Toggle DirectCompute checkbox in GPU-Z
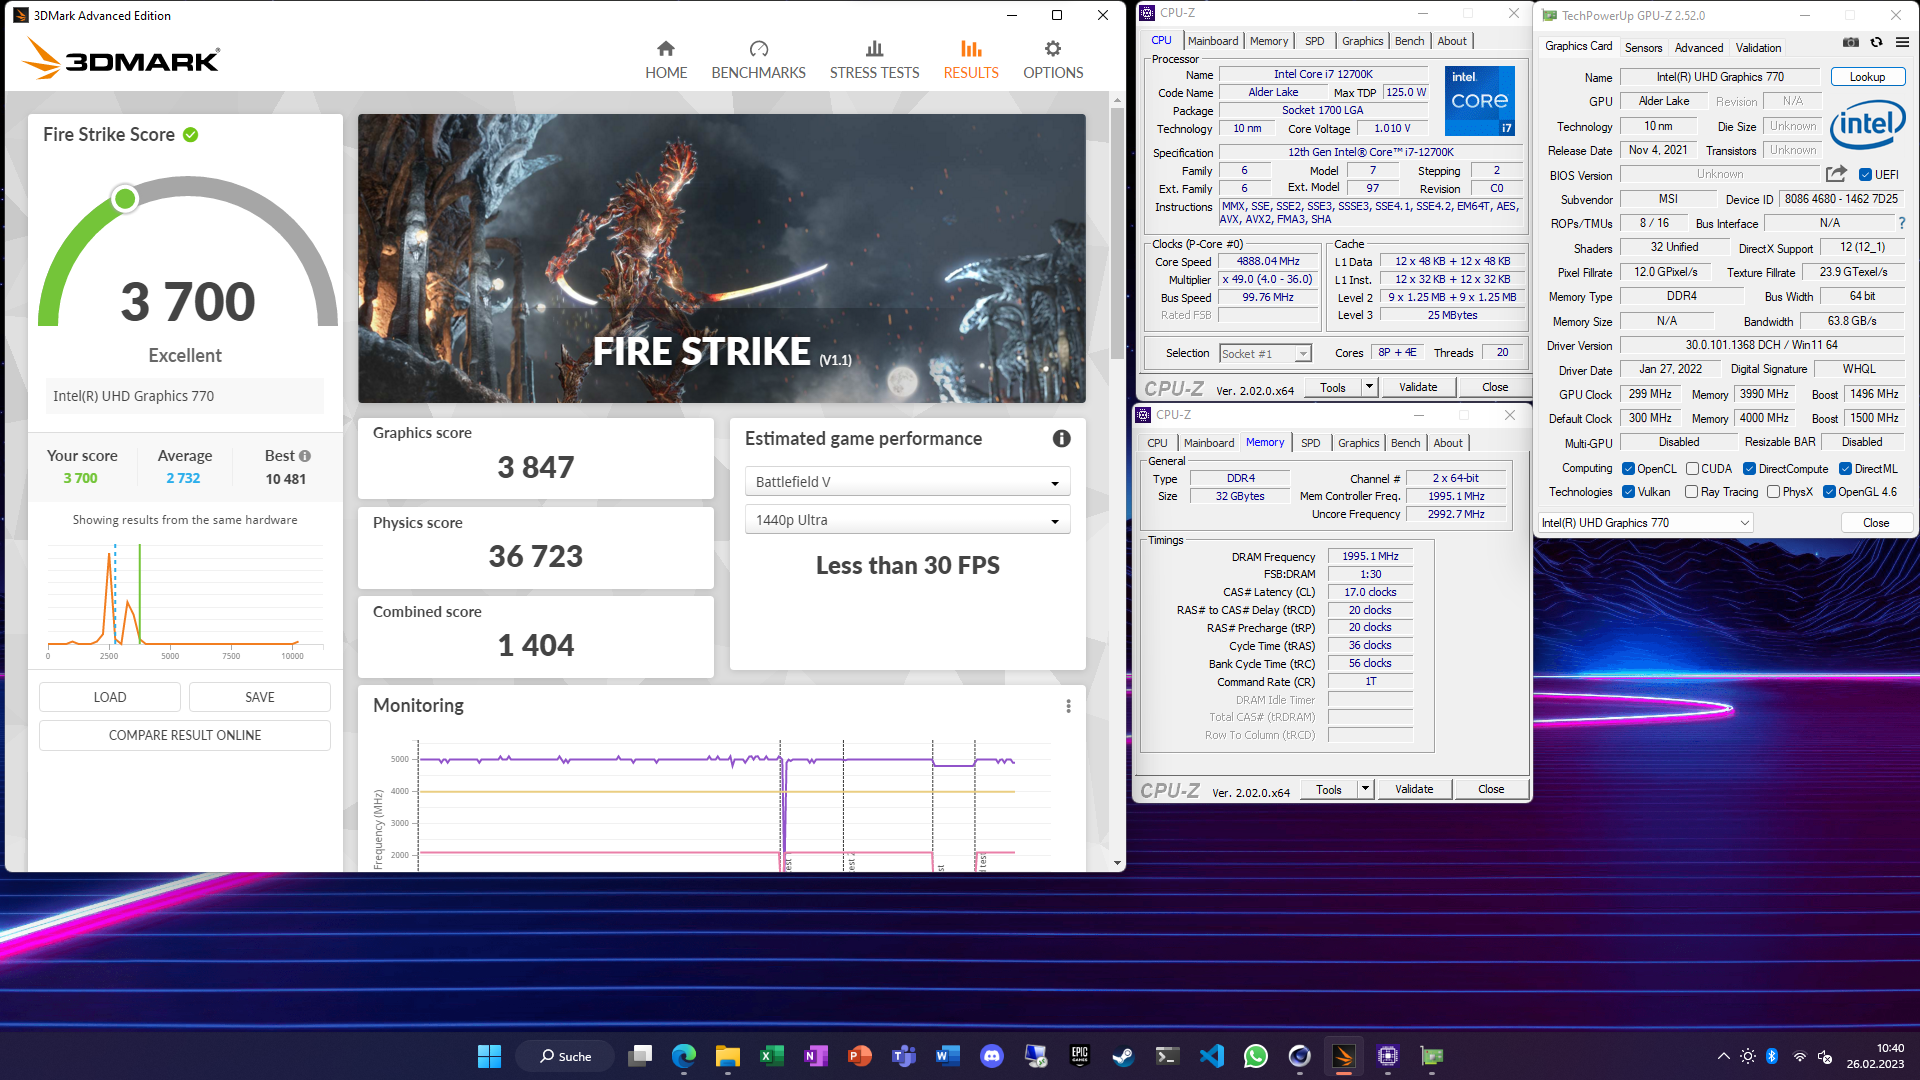This screenshot has width=1920, height=1080. 1749,469
